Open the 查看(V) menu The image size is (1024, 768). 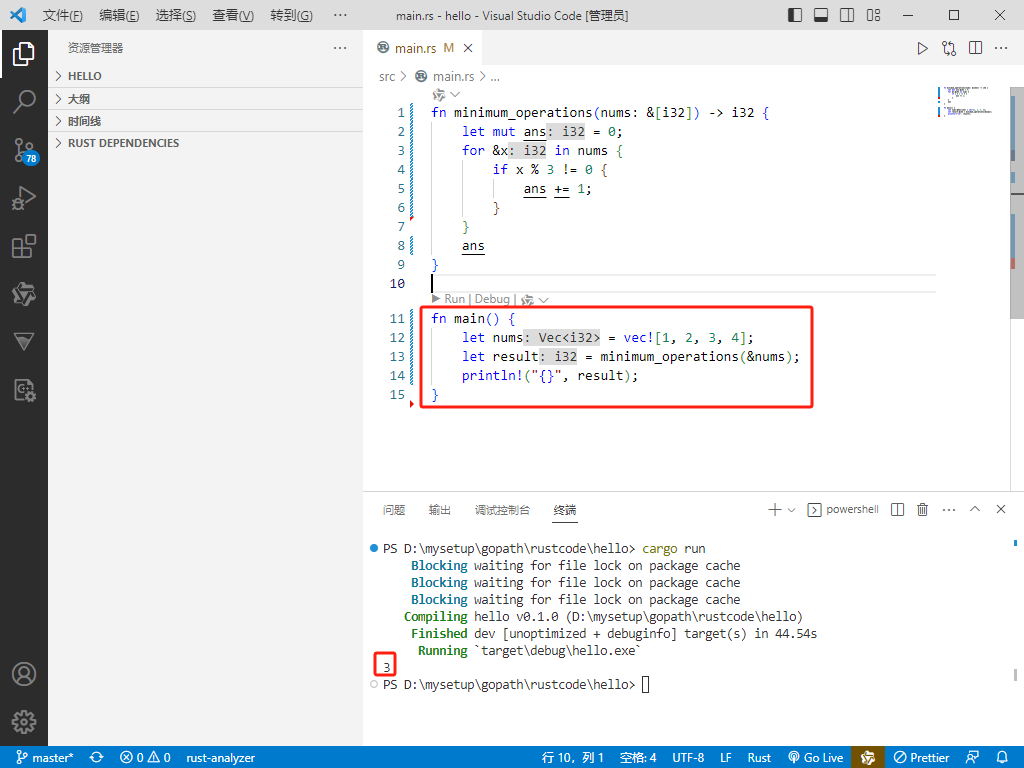tap(233, 15)
